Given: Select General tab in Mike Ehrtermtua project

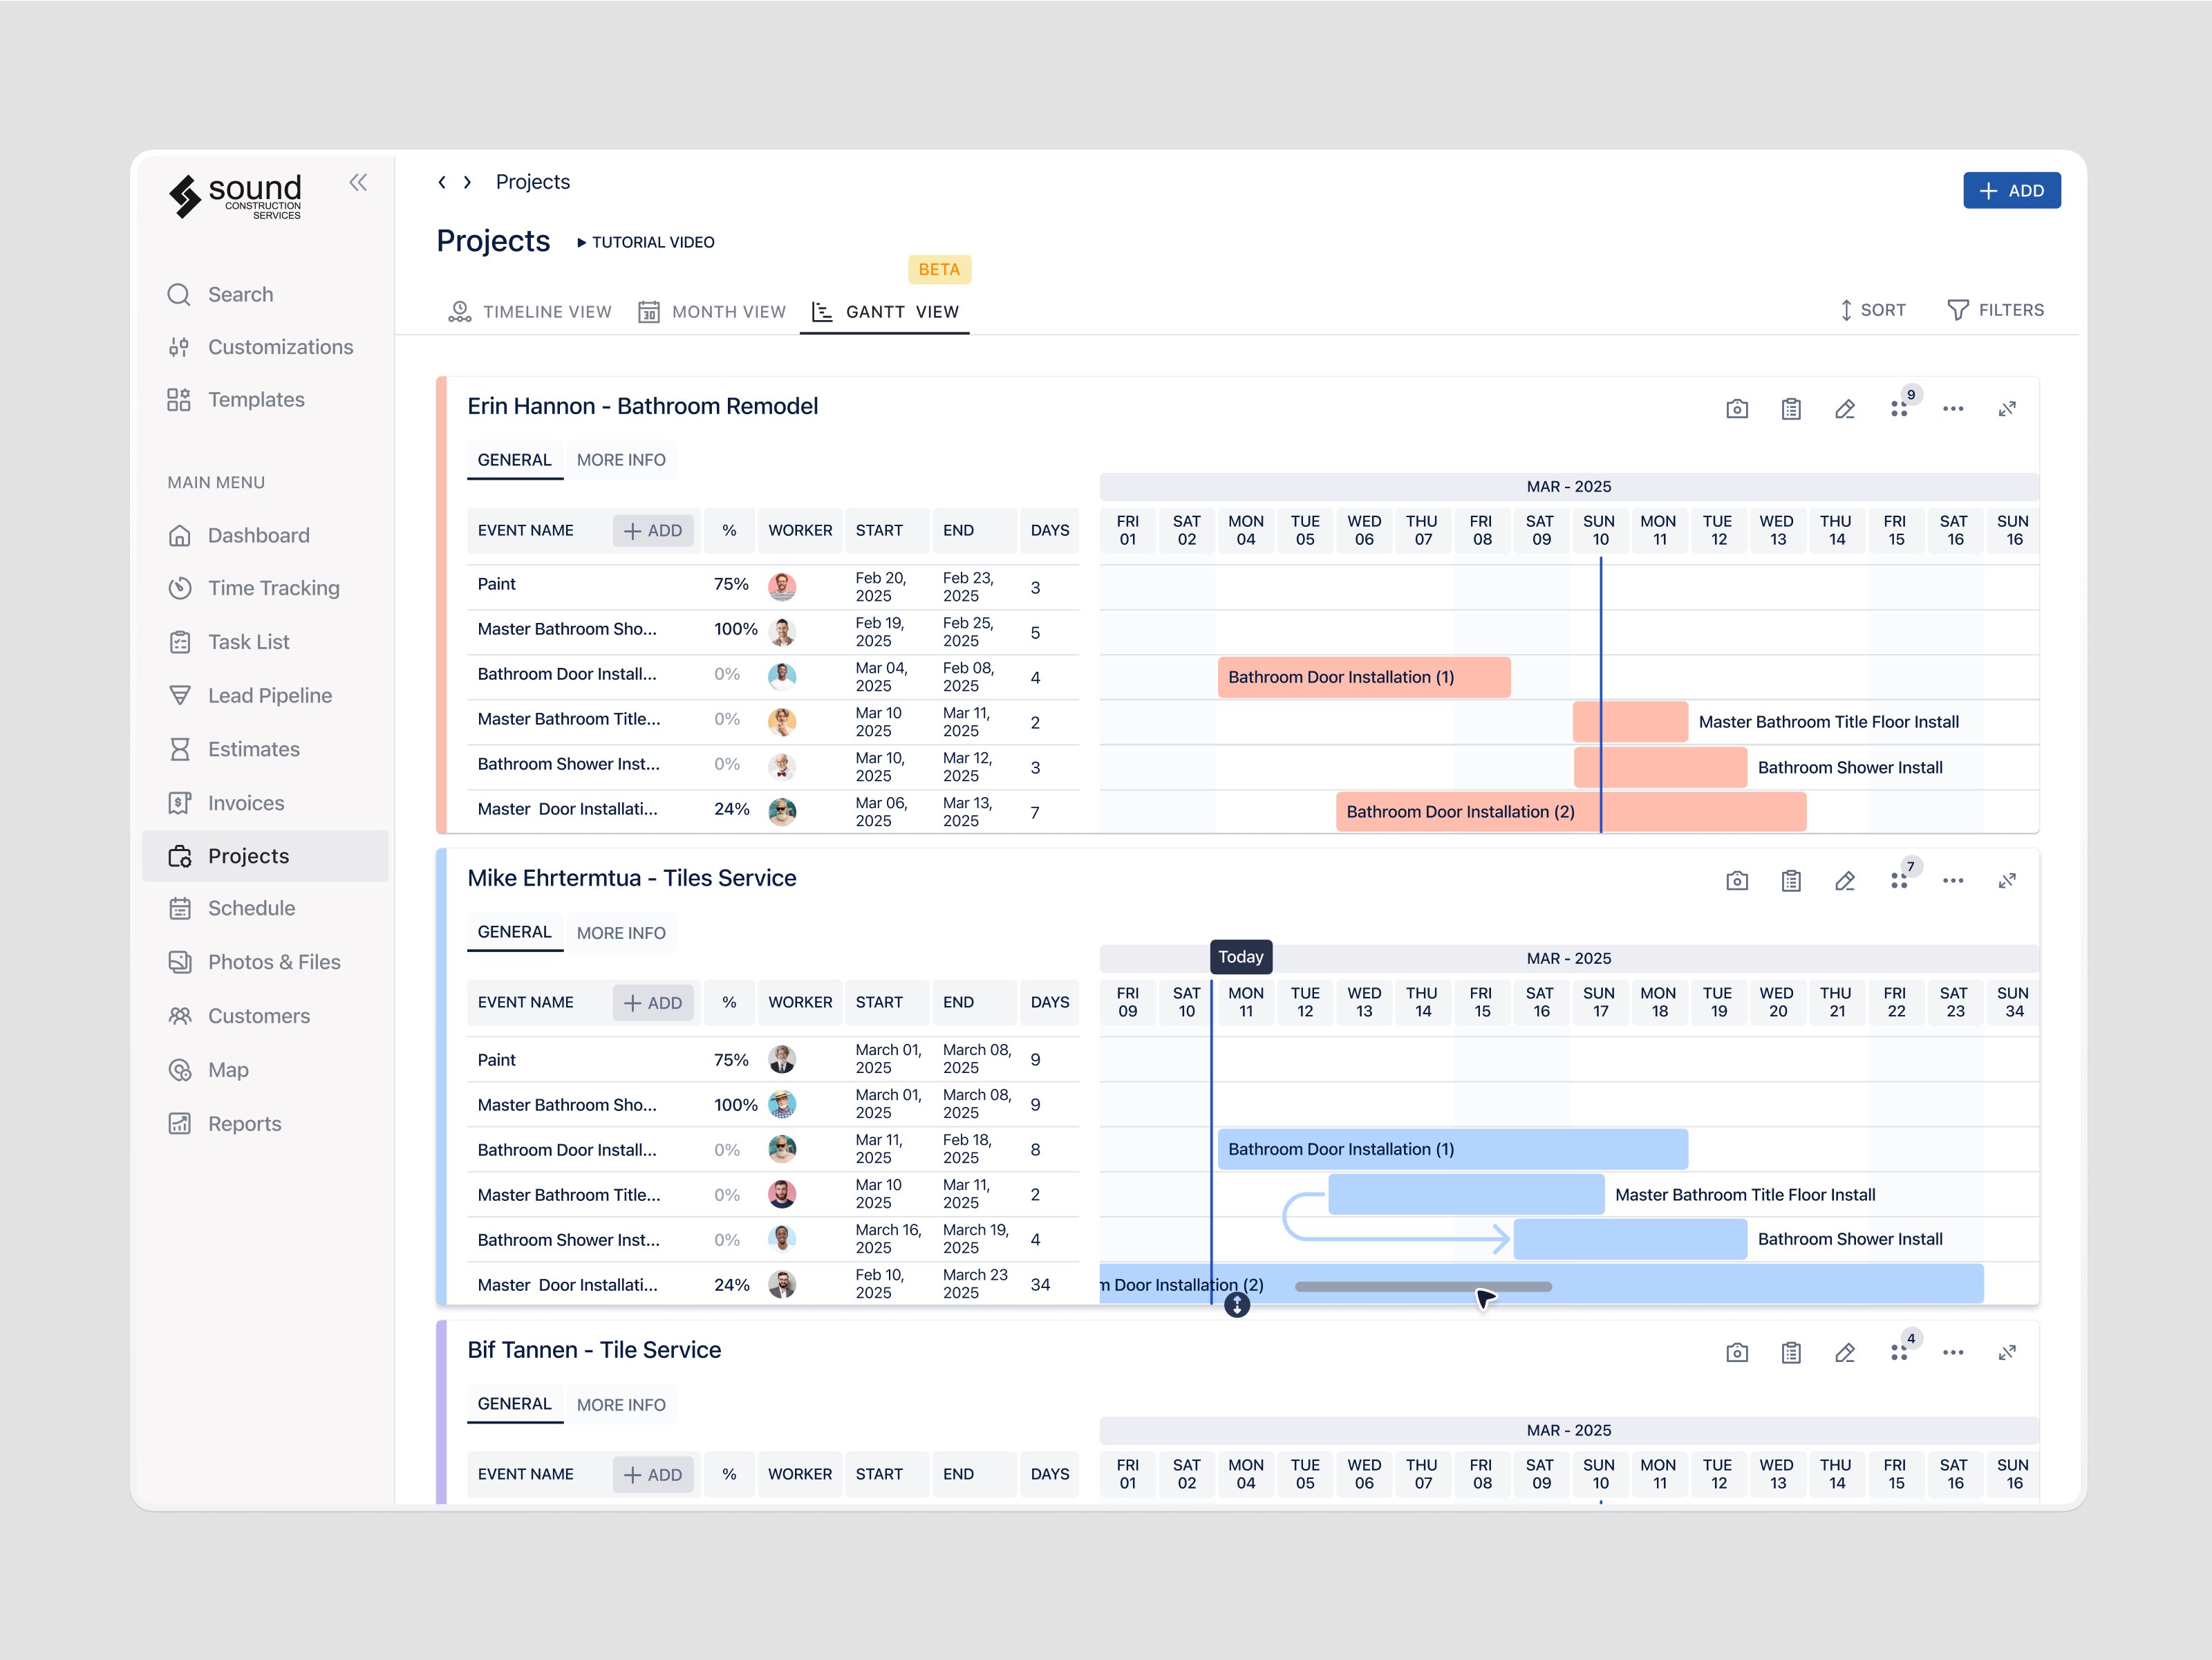Looking at the screenshot, I should 515,932.
